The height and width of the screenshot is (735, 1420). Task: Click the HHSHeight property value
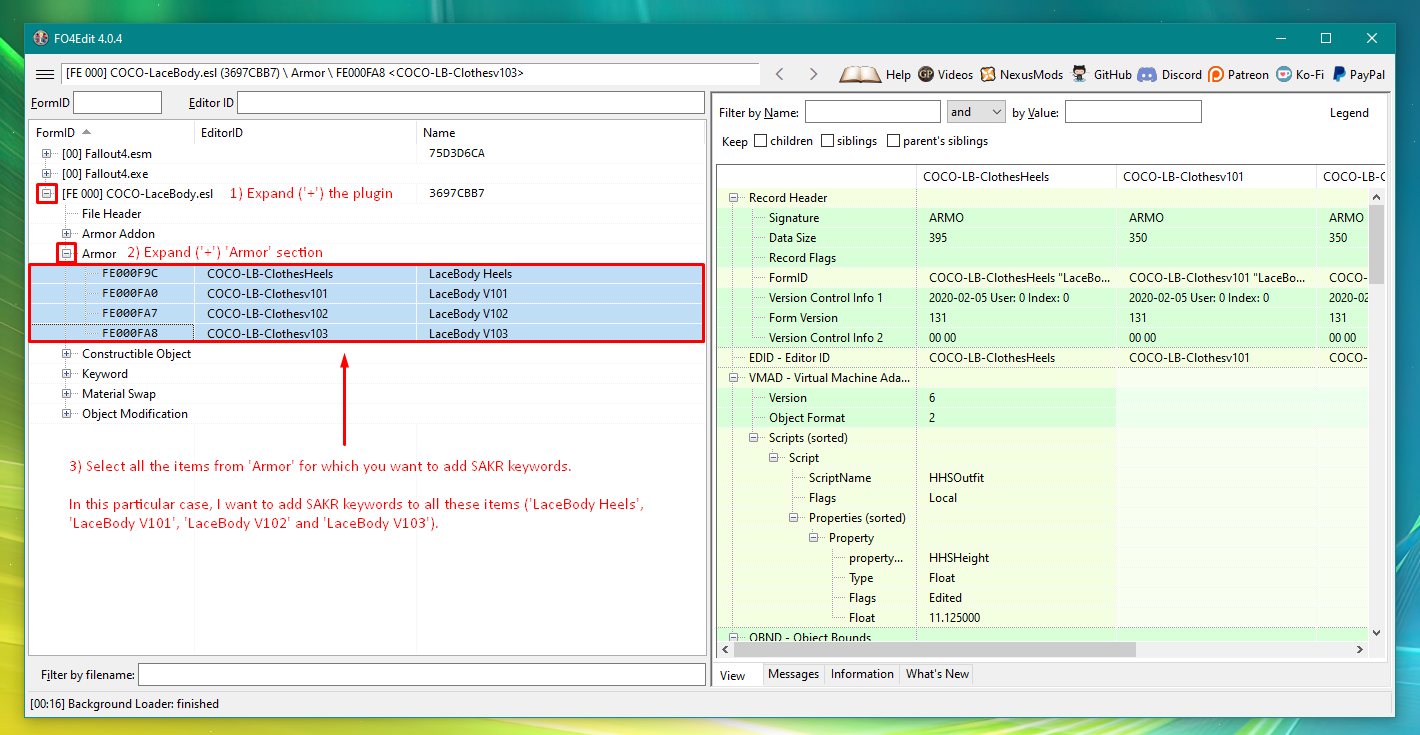[959, 558]
